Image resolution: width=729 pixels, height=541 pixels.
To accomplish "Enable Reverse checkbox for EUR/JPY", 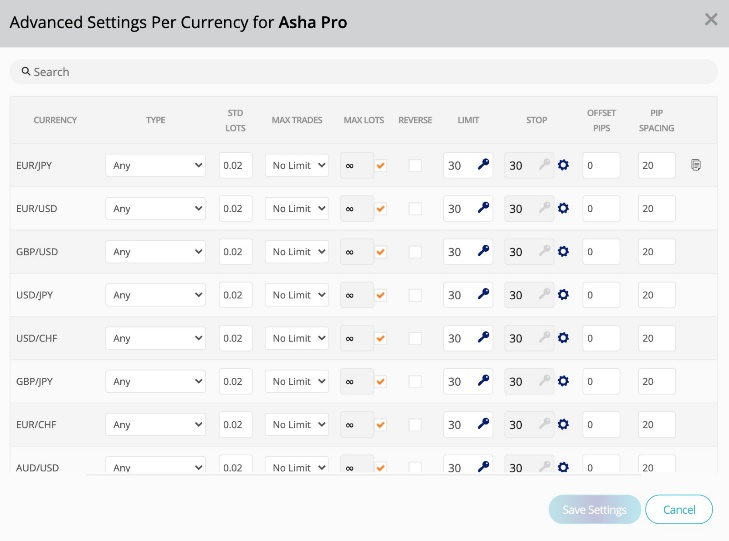I will [415, 165].
